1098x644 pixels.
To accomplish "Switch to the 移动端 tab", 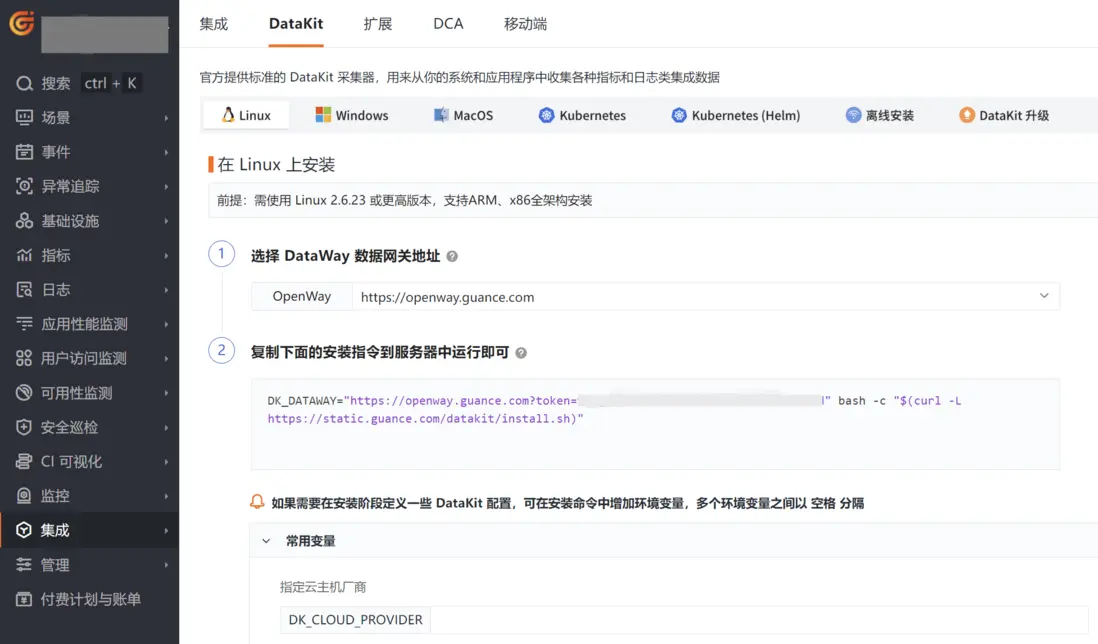I will coord(525,24).
